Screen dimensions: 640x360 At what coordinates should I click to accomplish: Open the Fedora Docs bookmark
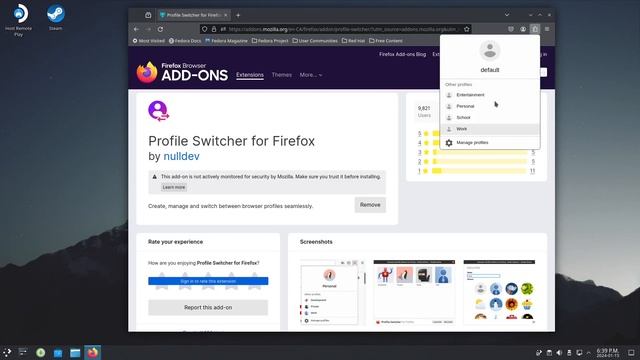pyautogui.click(x=185, y=41)
